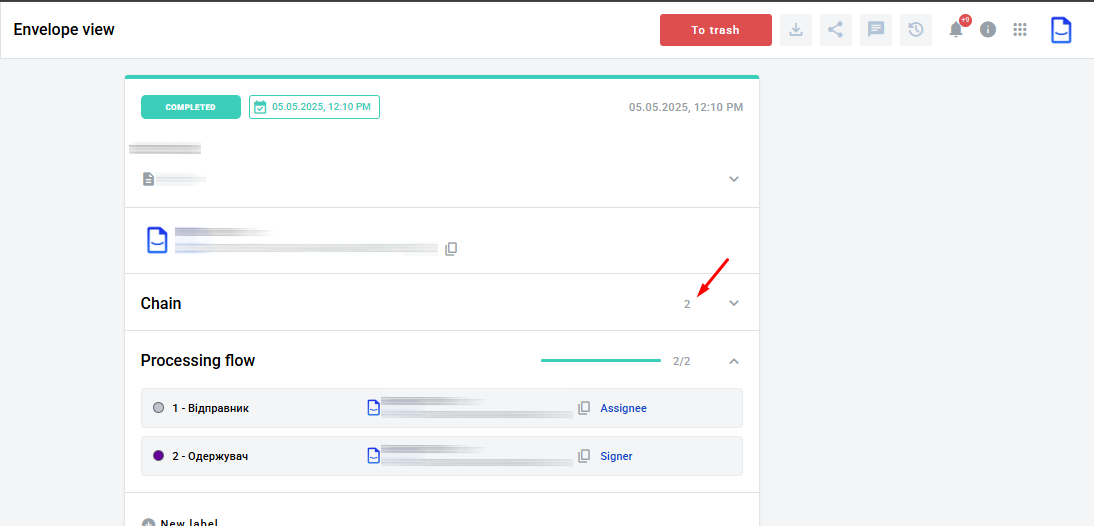1094x526 pixels.
Task: Copy address in Відправник row
Action: tap(584, 408)
